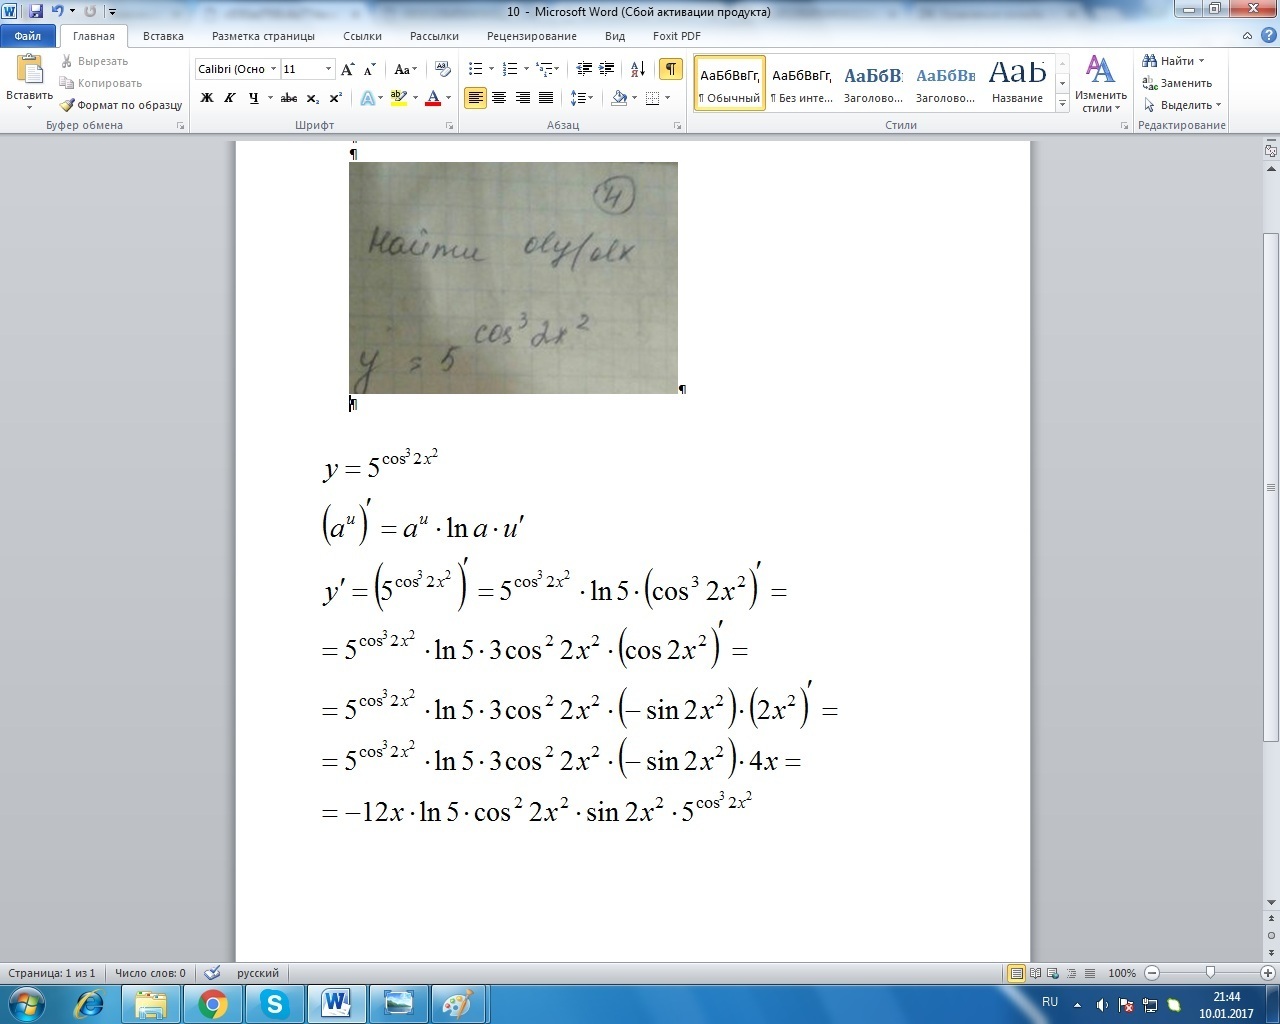The width and height of the screenshot is (1280, 1024).
Task: Open the change case (Aa) dropdown
Action: tap(406, 69)
